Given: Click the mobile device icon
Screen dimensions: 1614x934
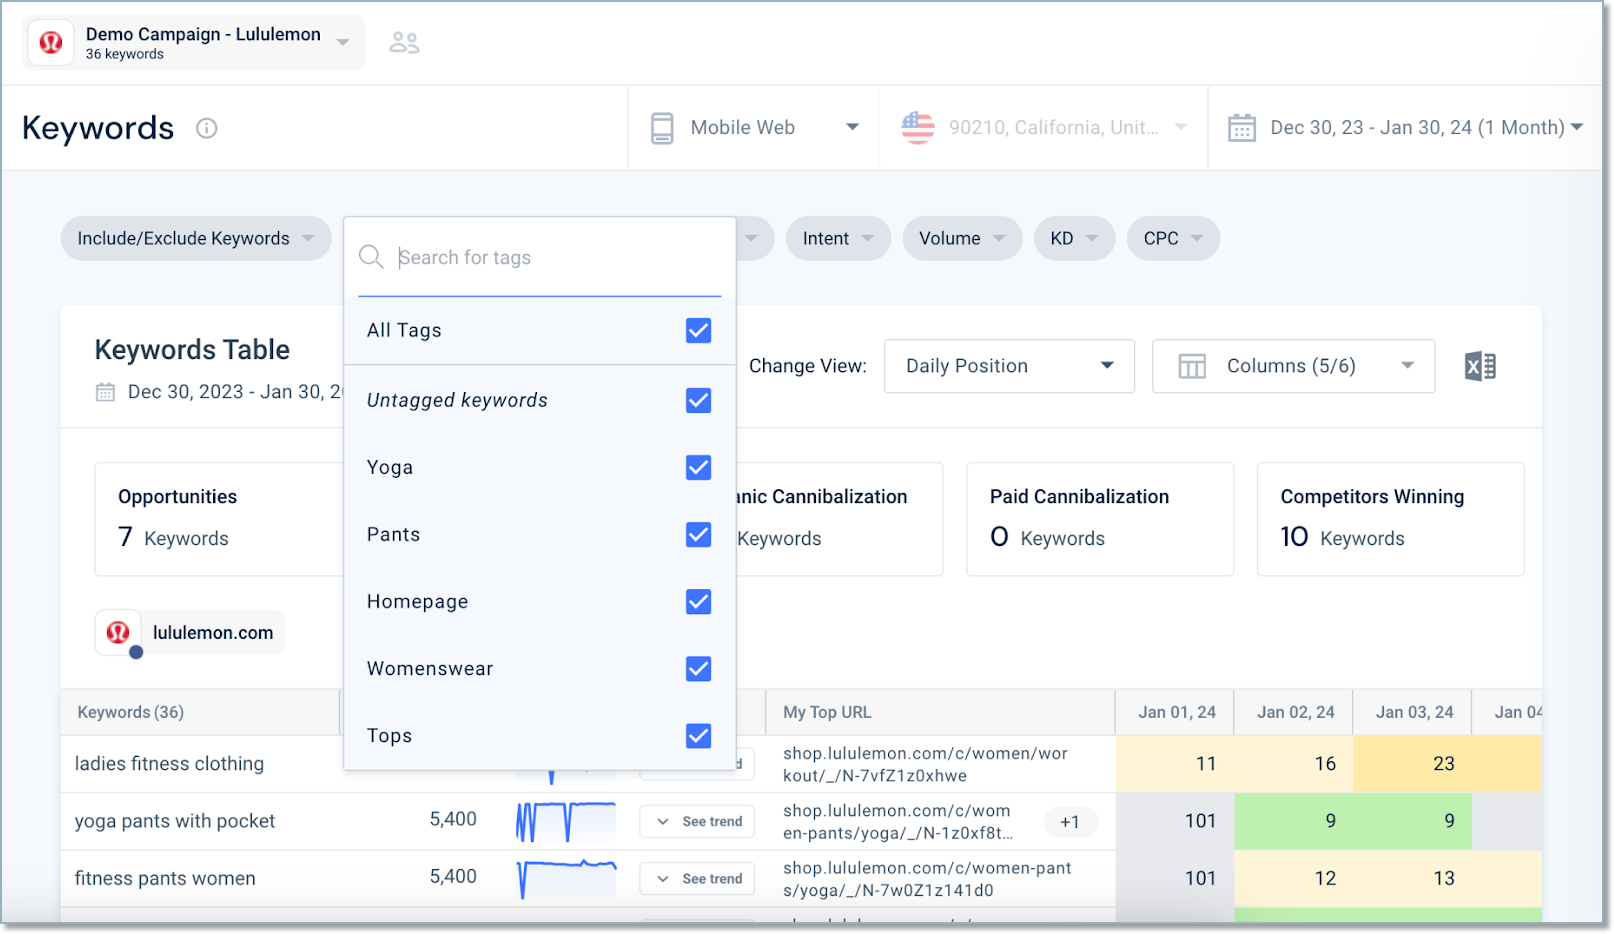Looking at the screenshot, I should pos(662,128).
